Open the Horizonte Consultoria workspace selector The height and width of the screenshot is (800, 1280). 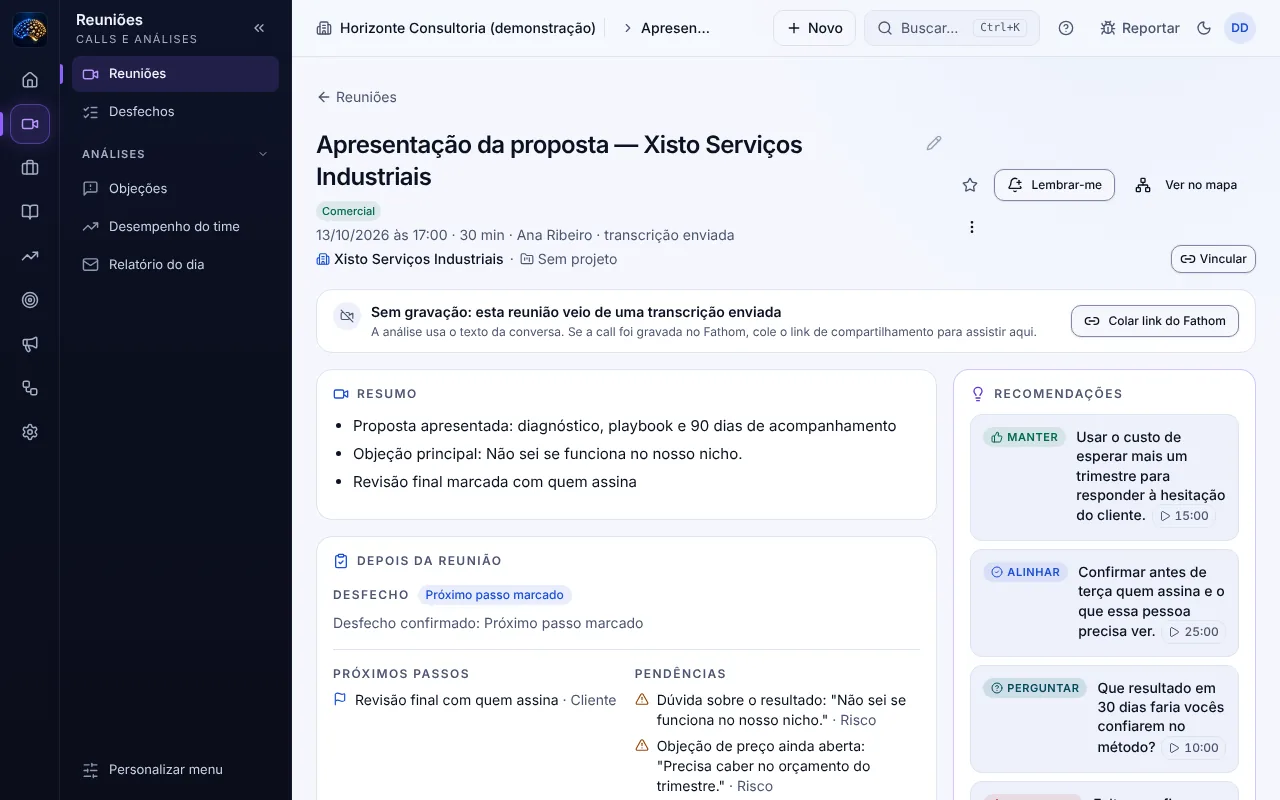click(x=456, y=28)
